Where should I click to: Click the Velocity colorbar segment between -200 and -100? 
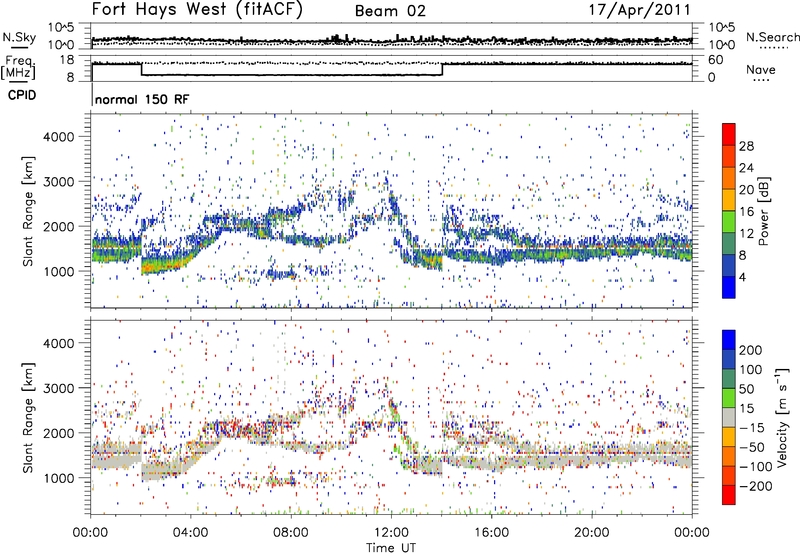pyautogui.click(x=729, y=475)
